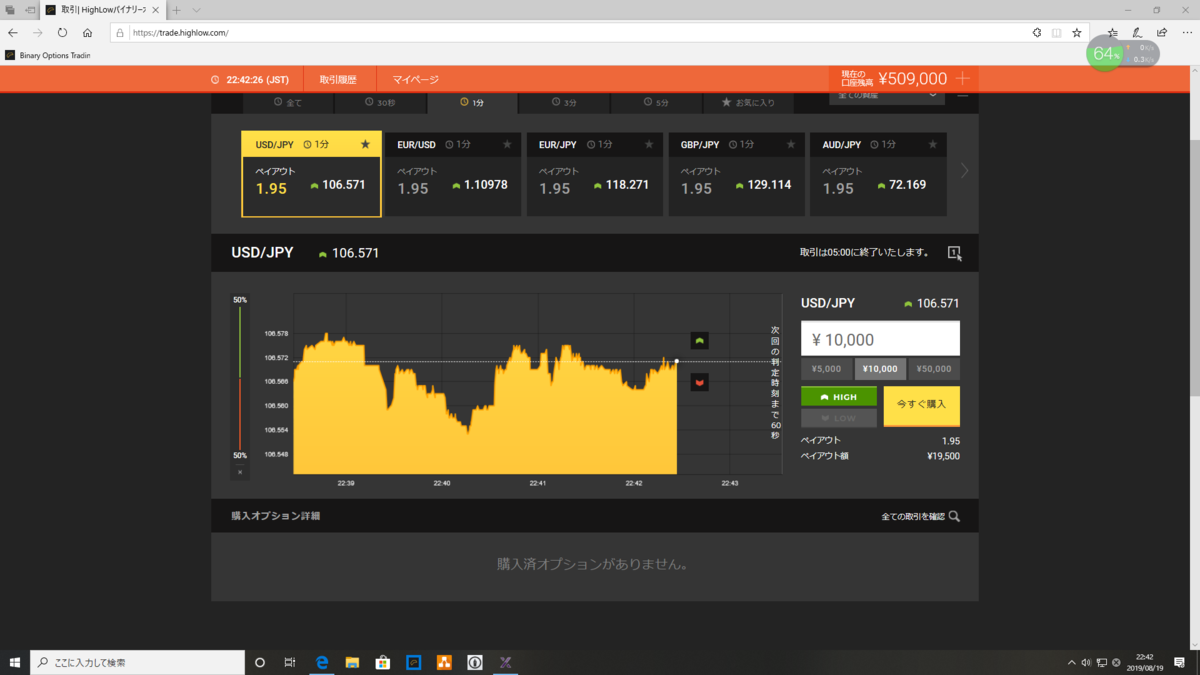
Task: Select the EUR/USD 1分 asset card
Action: coord(454,174)
